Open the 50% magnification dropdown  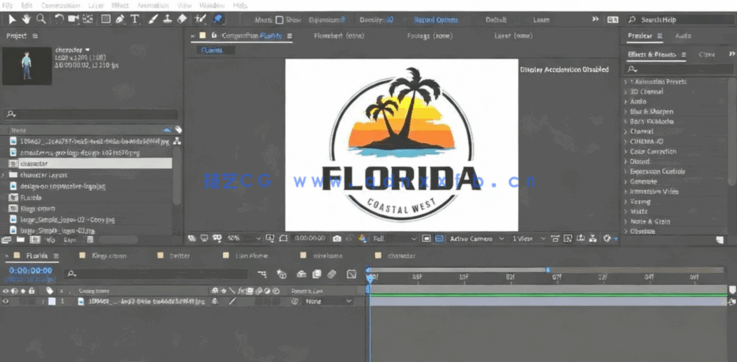pyautogui.click(x=243, y=238)
